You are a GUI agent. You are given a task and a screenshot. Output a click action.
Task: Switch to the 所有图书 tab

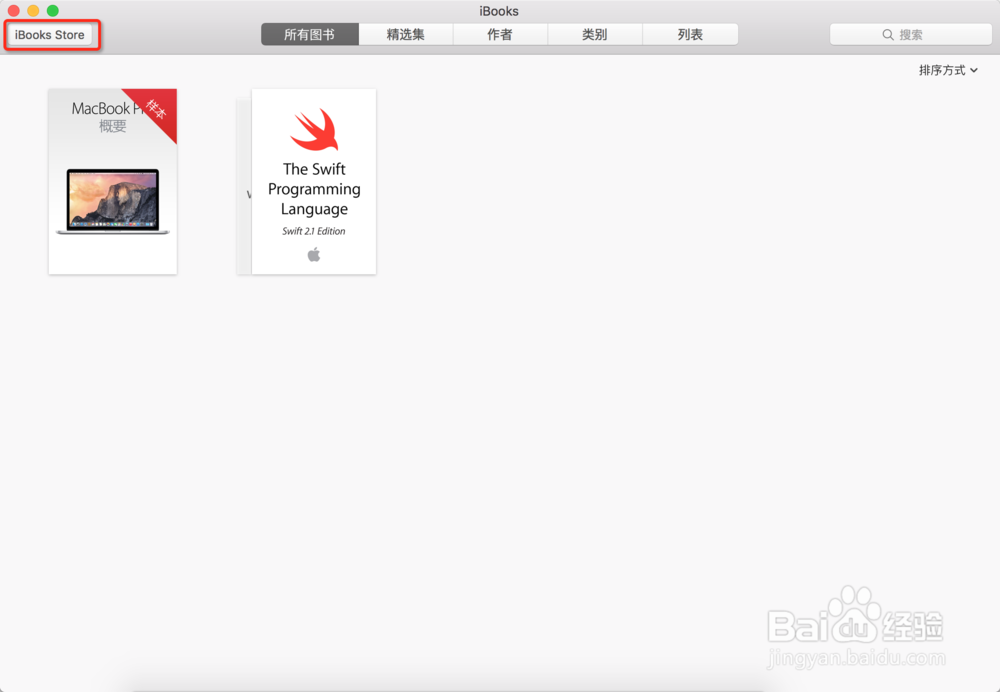point(310,34)
